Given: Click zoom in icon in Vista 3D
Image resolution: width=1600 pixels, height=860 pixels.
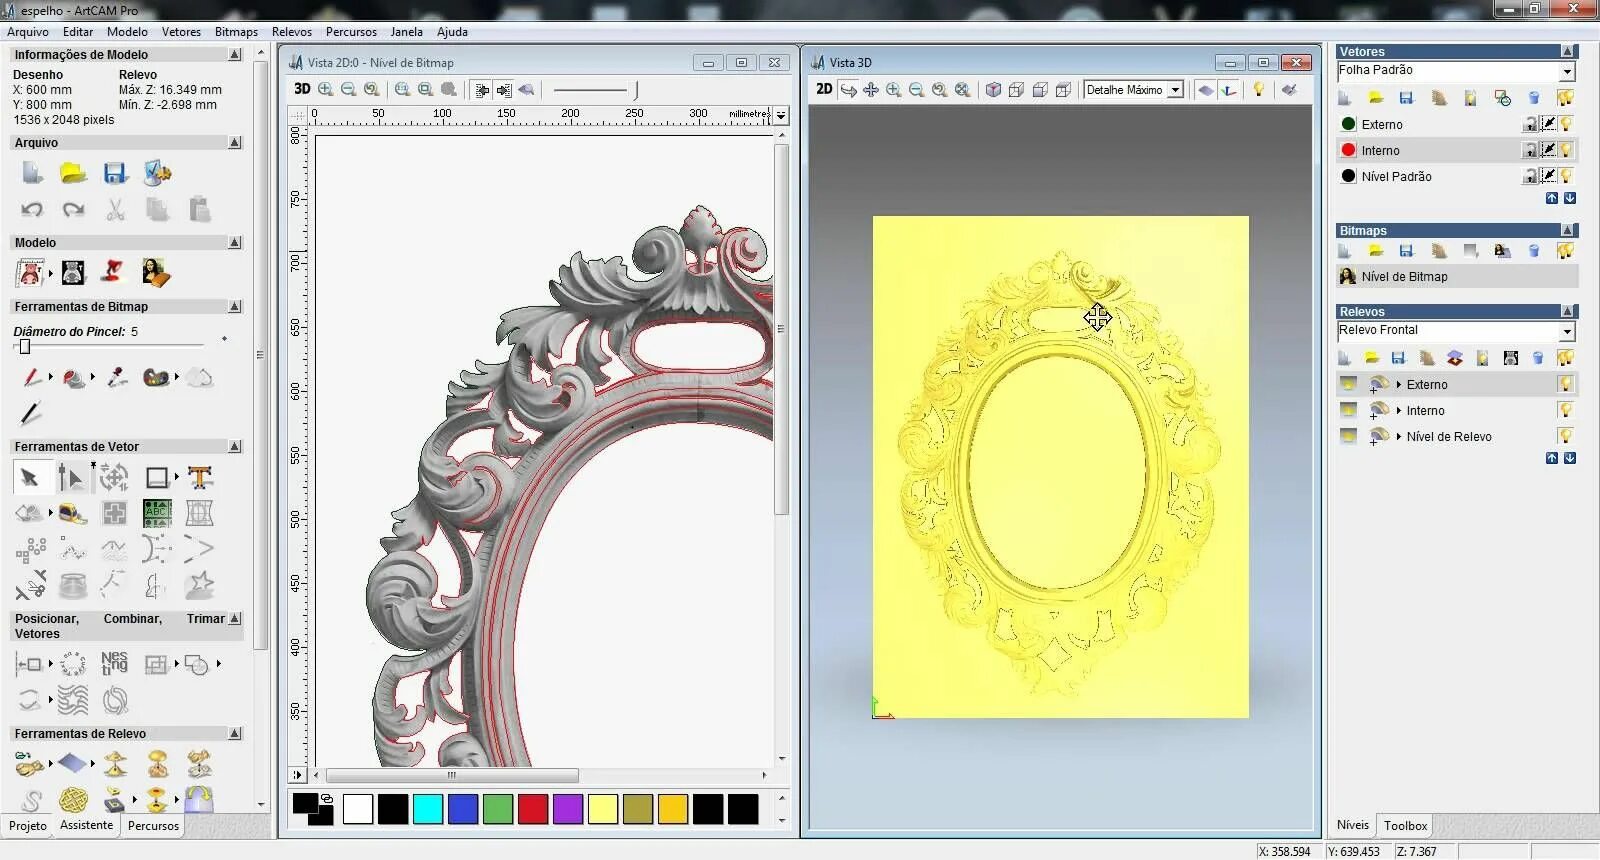Looking at the screenshot, I should click(x=893, y=90).
